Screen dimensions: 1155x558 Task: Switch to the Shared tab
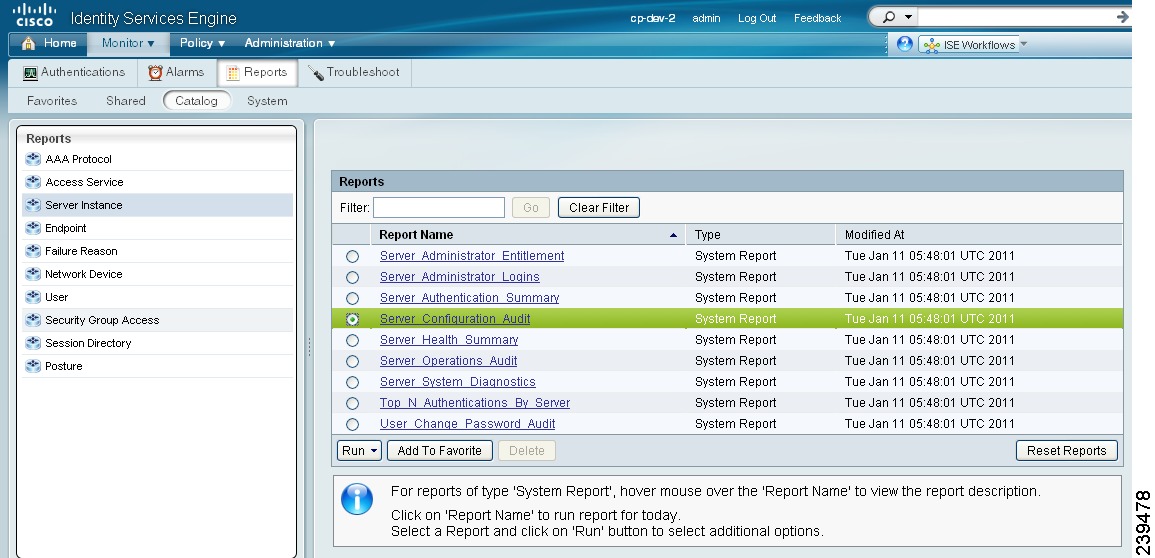[x=125, y=101]
